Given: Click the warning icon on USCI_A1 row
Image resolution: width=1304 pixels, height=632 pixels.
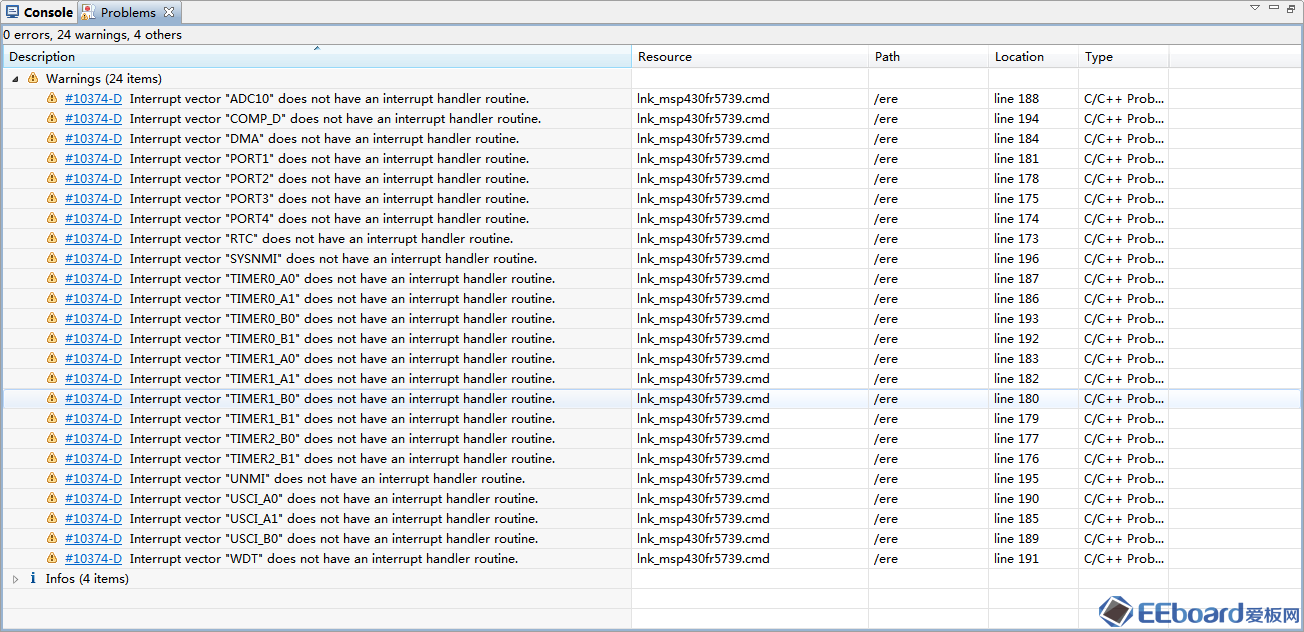Looking at the screenshot, I should [52, 518].
